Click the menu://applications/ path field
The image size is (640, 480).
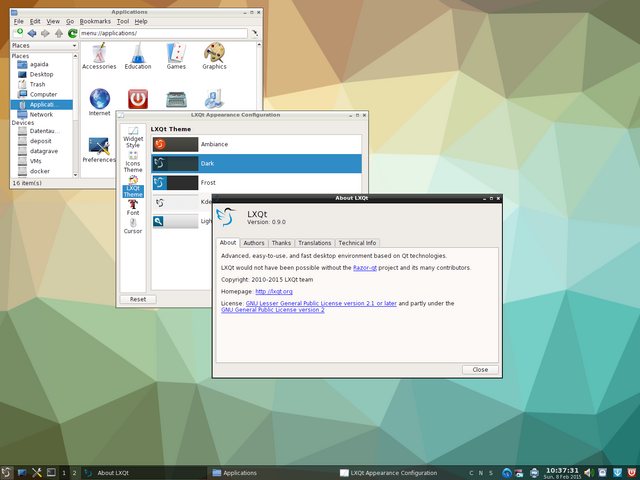coord(163,33)
